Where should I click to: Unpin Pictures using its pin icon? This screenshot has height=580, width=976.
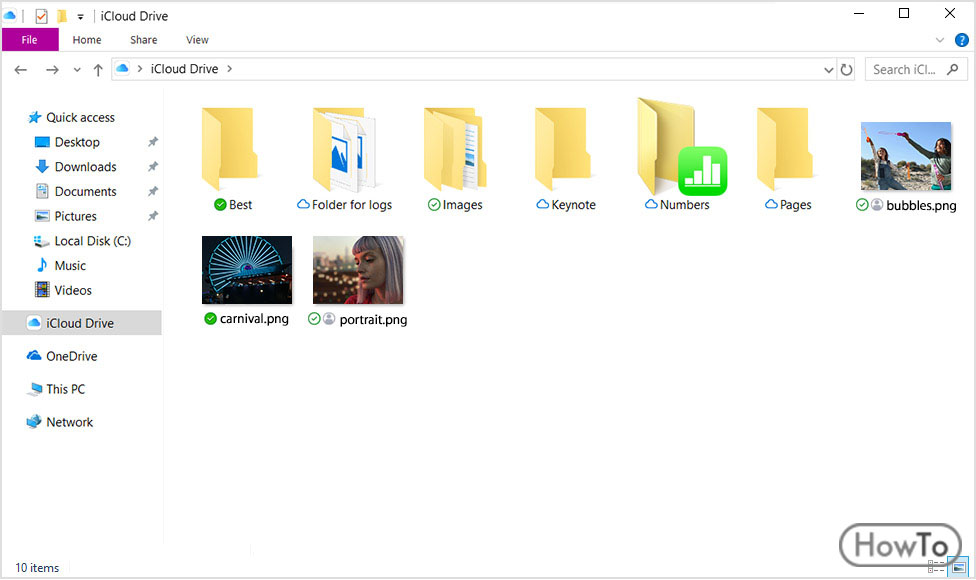[x=152, y=217]
